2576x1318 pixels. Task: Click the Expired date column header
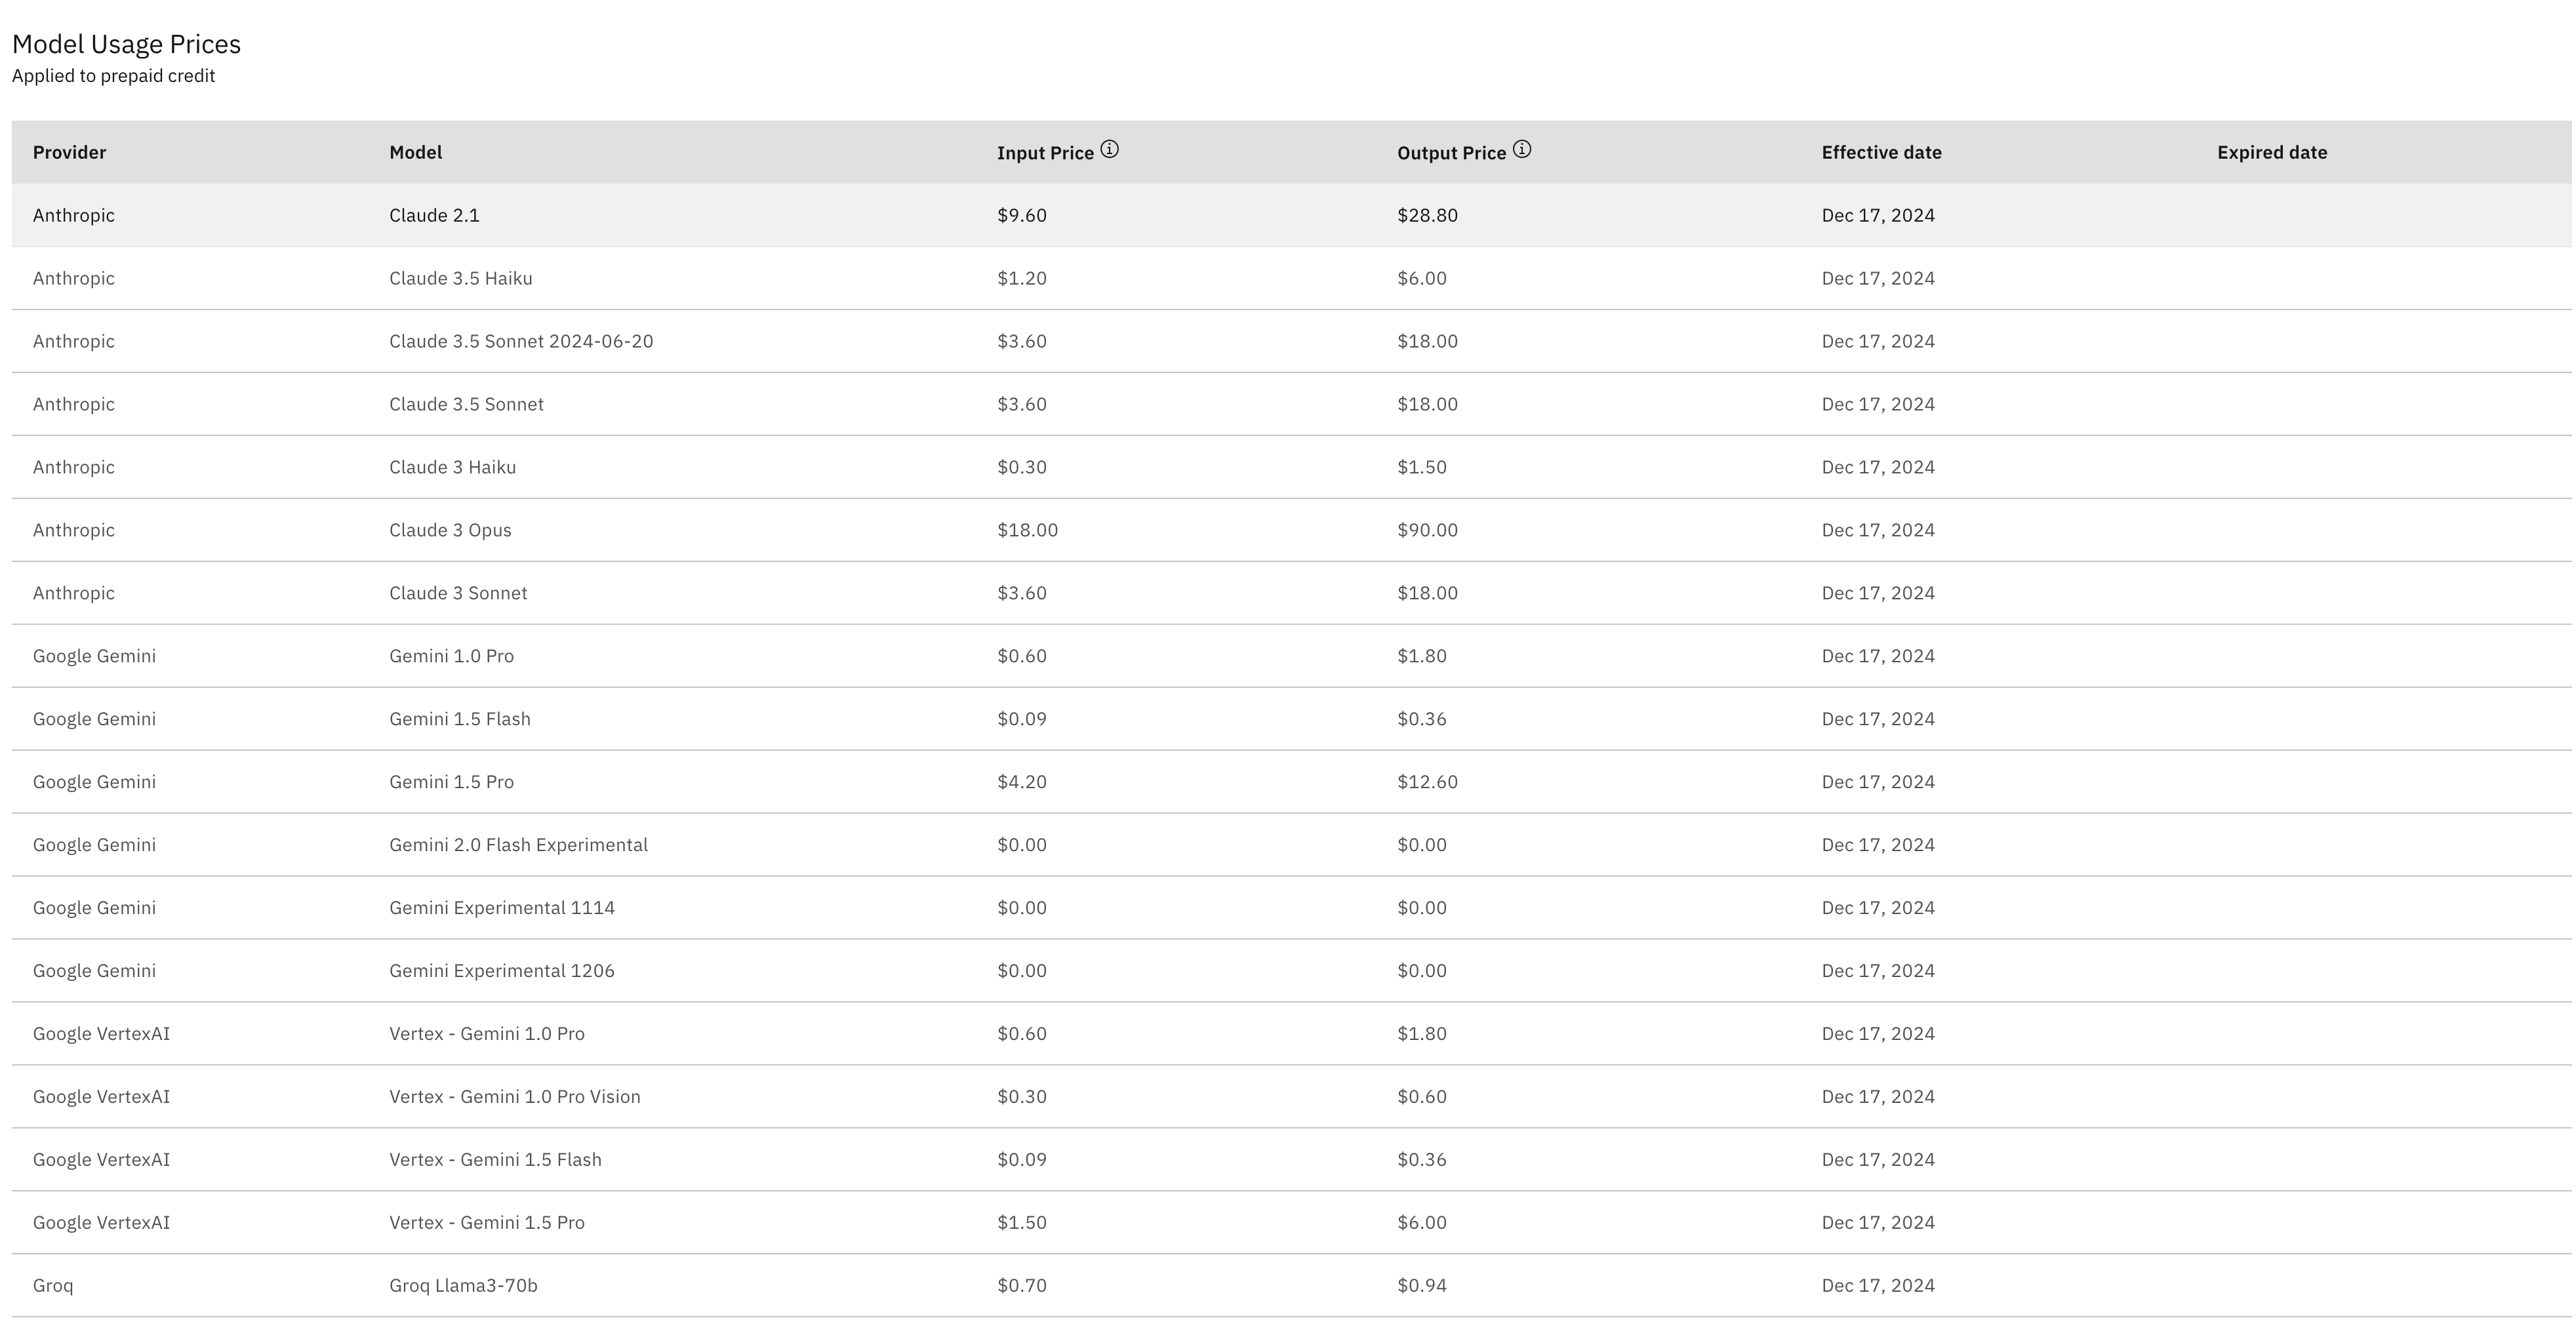(2271, 152)
